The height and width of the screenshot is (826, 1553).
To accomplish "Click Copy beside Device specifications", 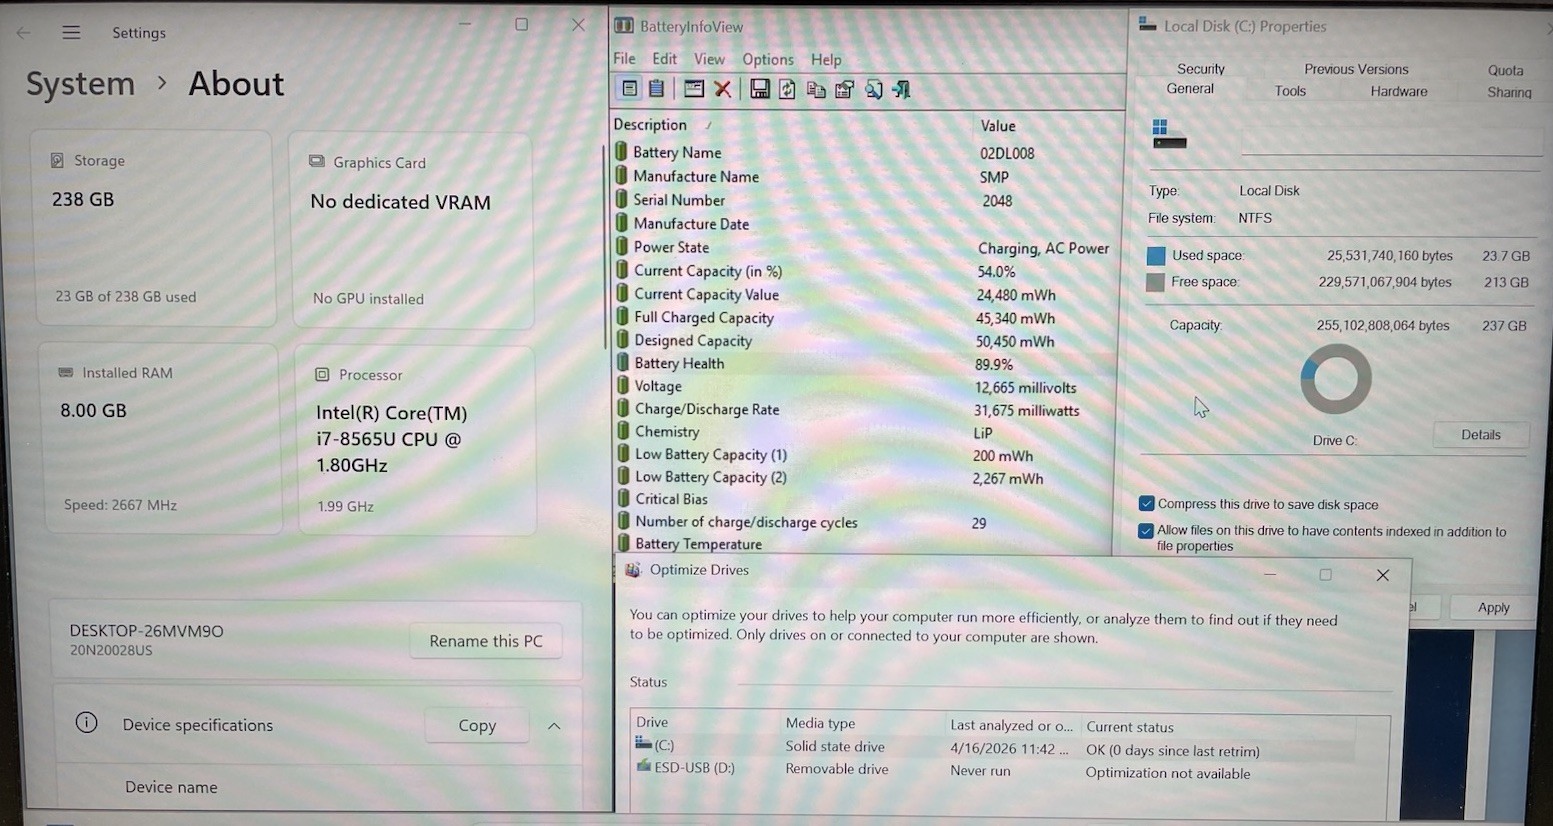I will tap(477, 726).
